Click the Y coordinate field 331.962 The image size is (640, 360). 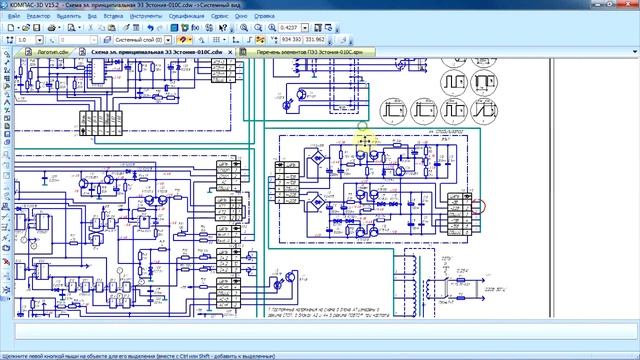tap(314, 40)
